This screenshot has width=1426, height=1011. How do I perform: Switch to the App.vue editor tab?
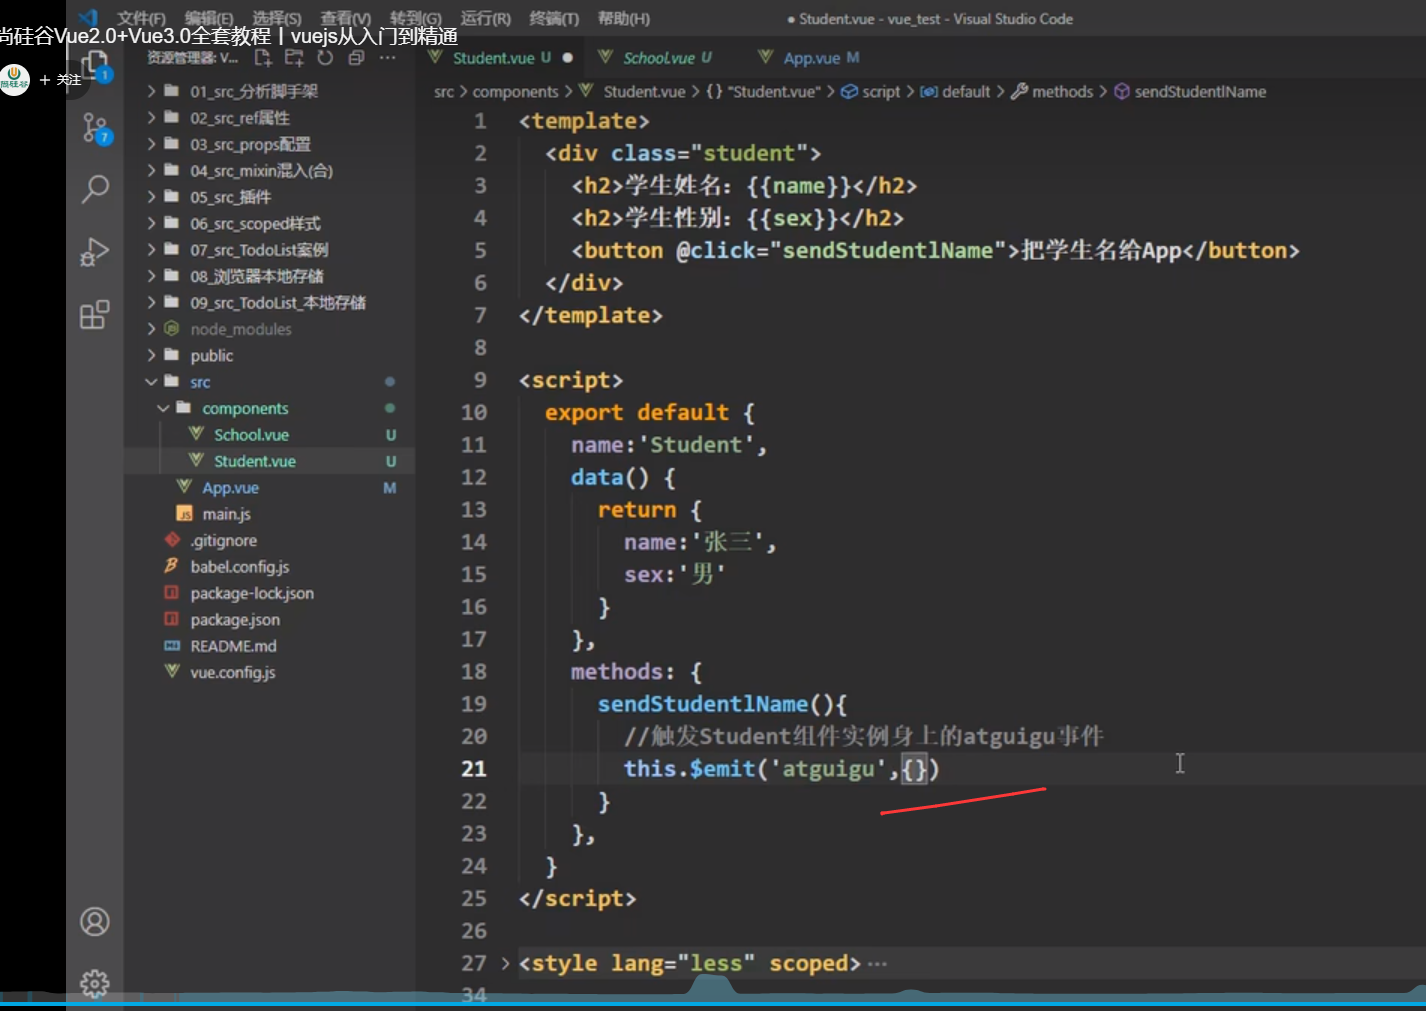tap(810, 58)
